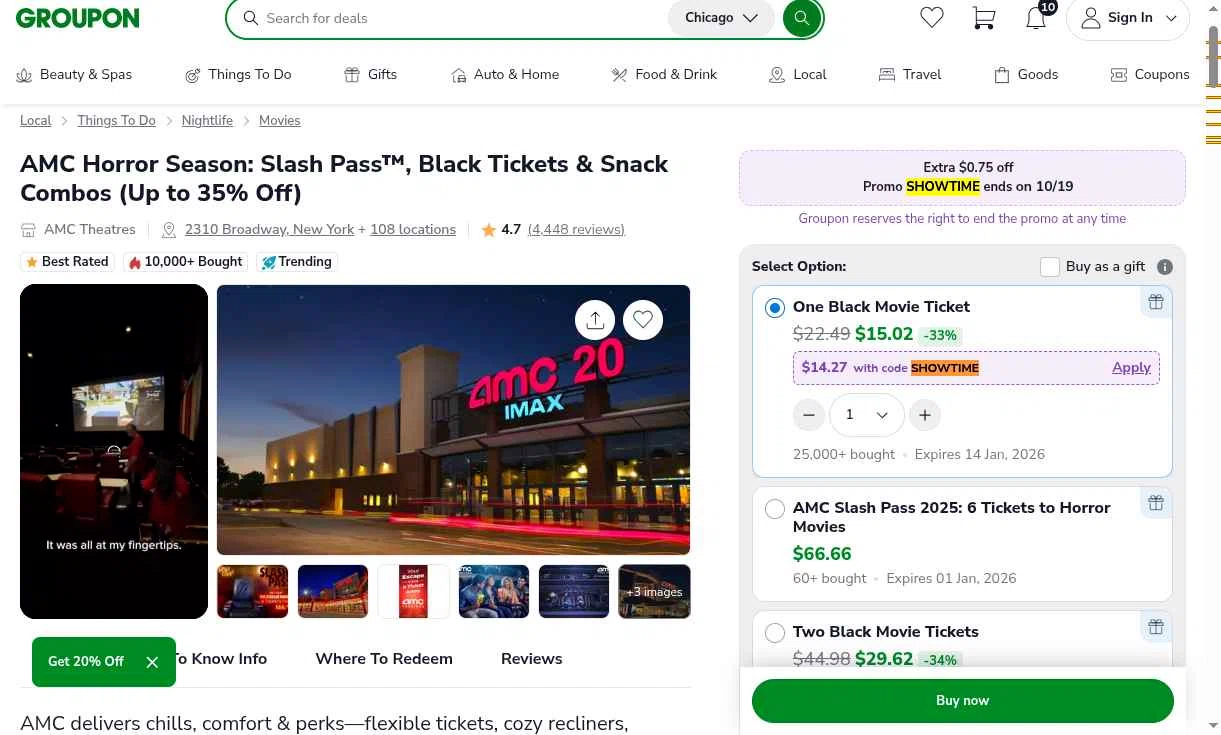The width and height of the screenshot is (1221, 735).
Task: Save deal with heart icon on image
Action: [x=643, y=320]
